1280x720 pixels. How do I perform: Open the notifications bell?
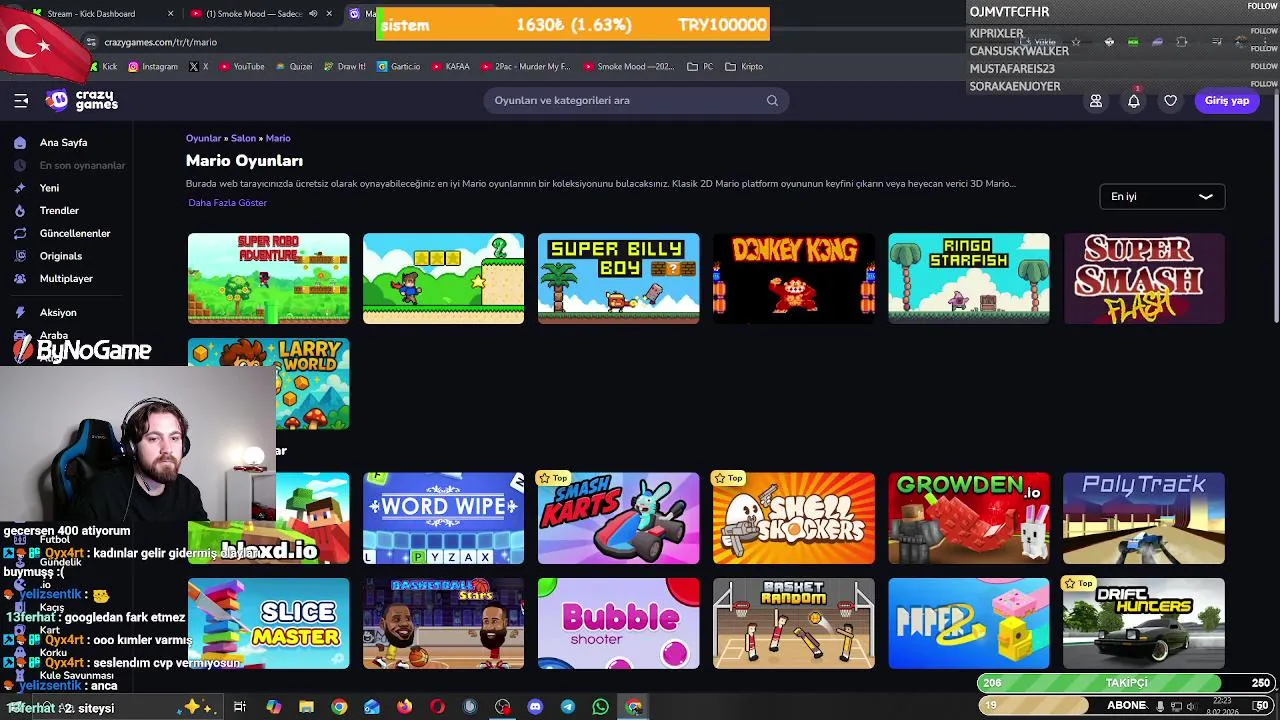(x=1133, y=101)
